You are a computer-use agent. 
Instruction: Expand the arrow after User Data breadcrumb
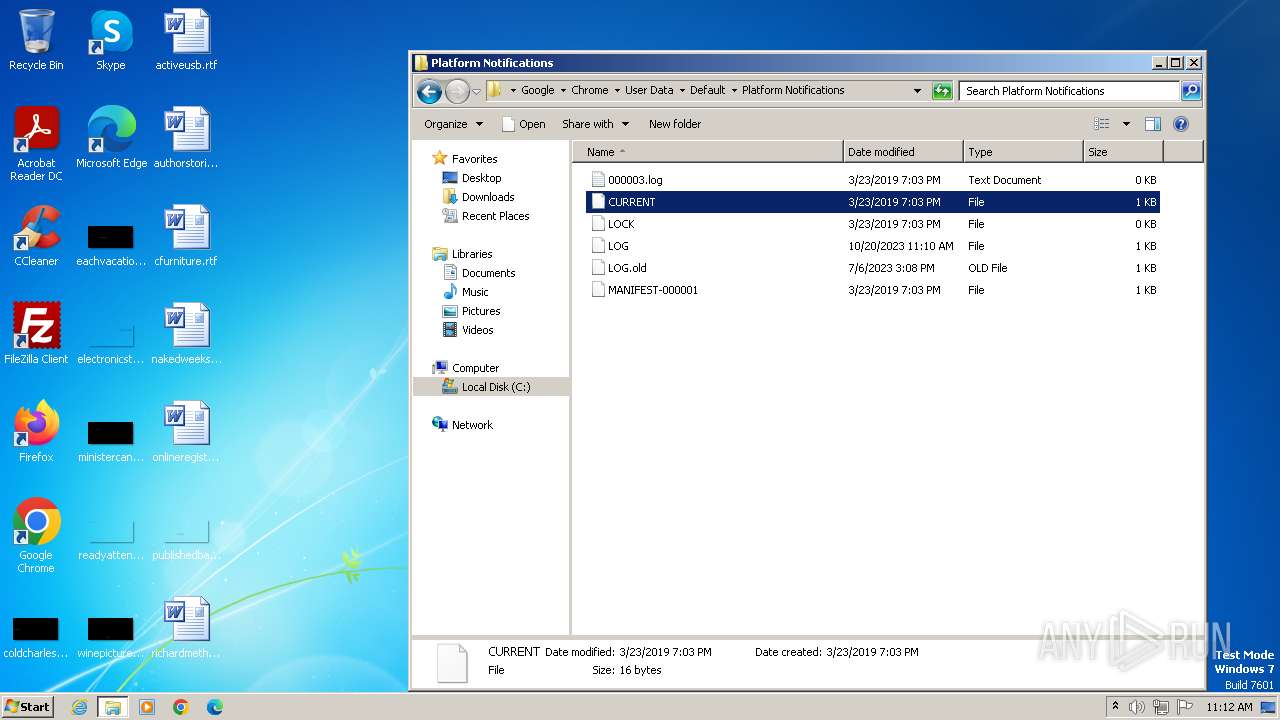pyautogui.click(x=682, y=90)
